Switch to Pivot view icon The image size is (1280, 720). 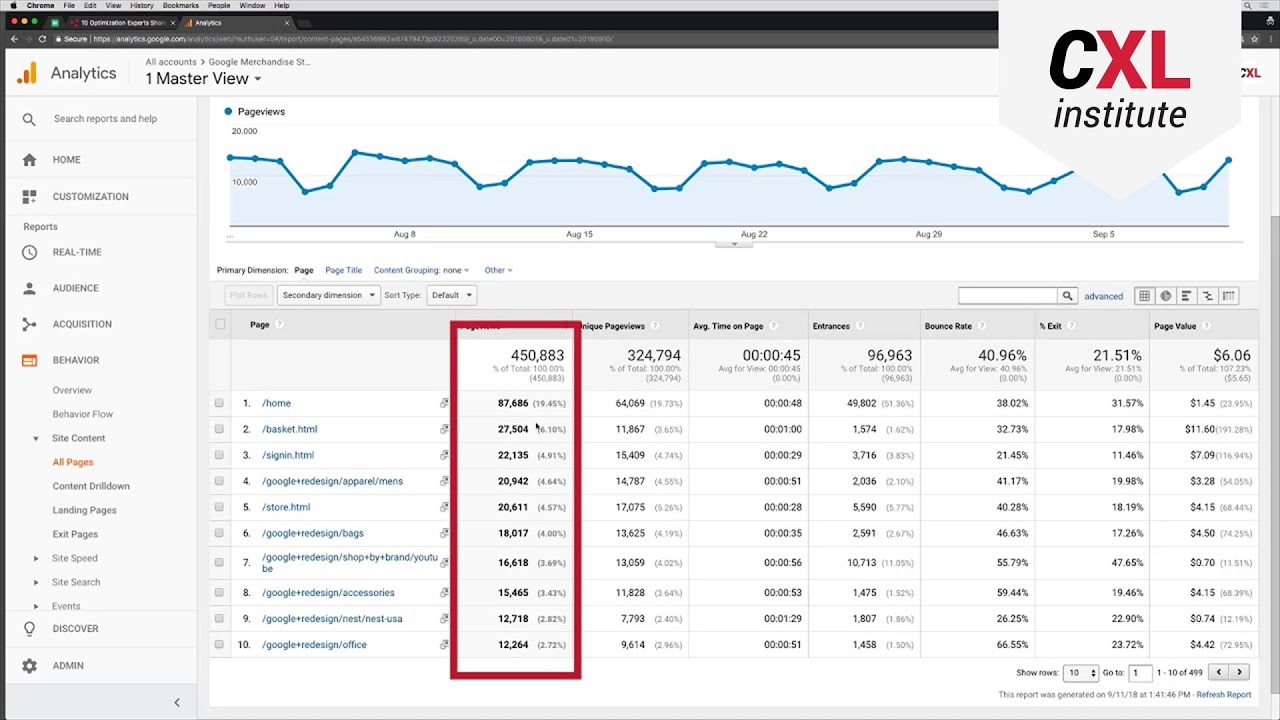[x=1229, y=296]
